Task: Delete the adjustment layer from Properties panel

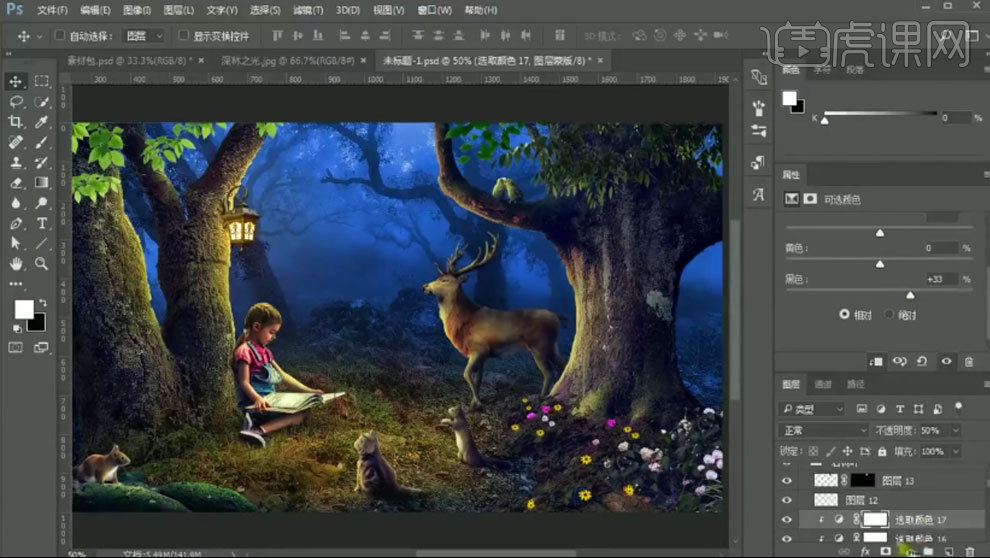Action: coord(969,362)
